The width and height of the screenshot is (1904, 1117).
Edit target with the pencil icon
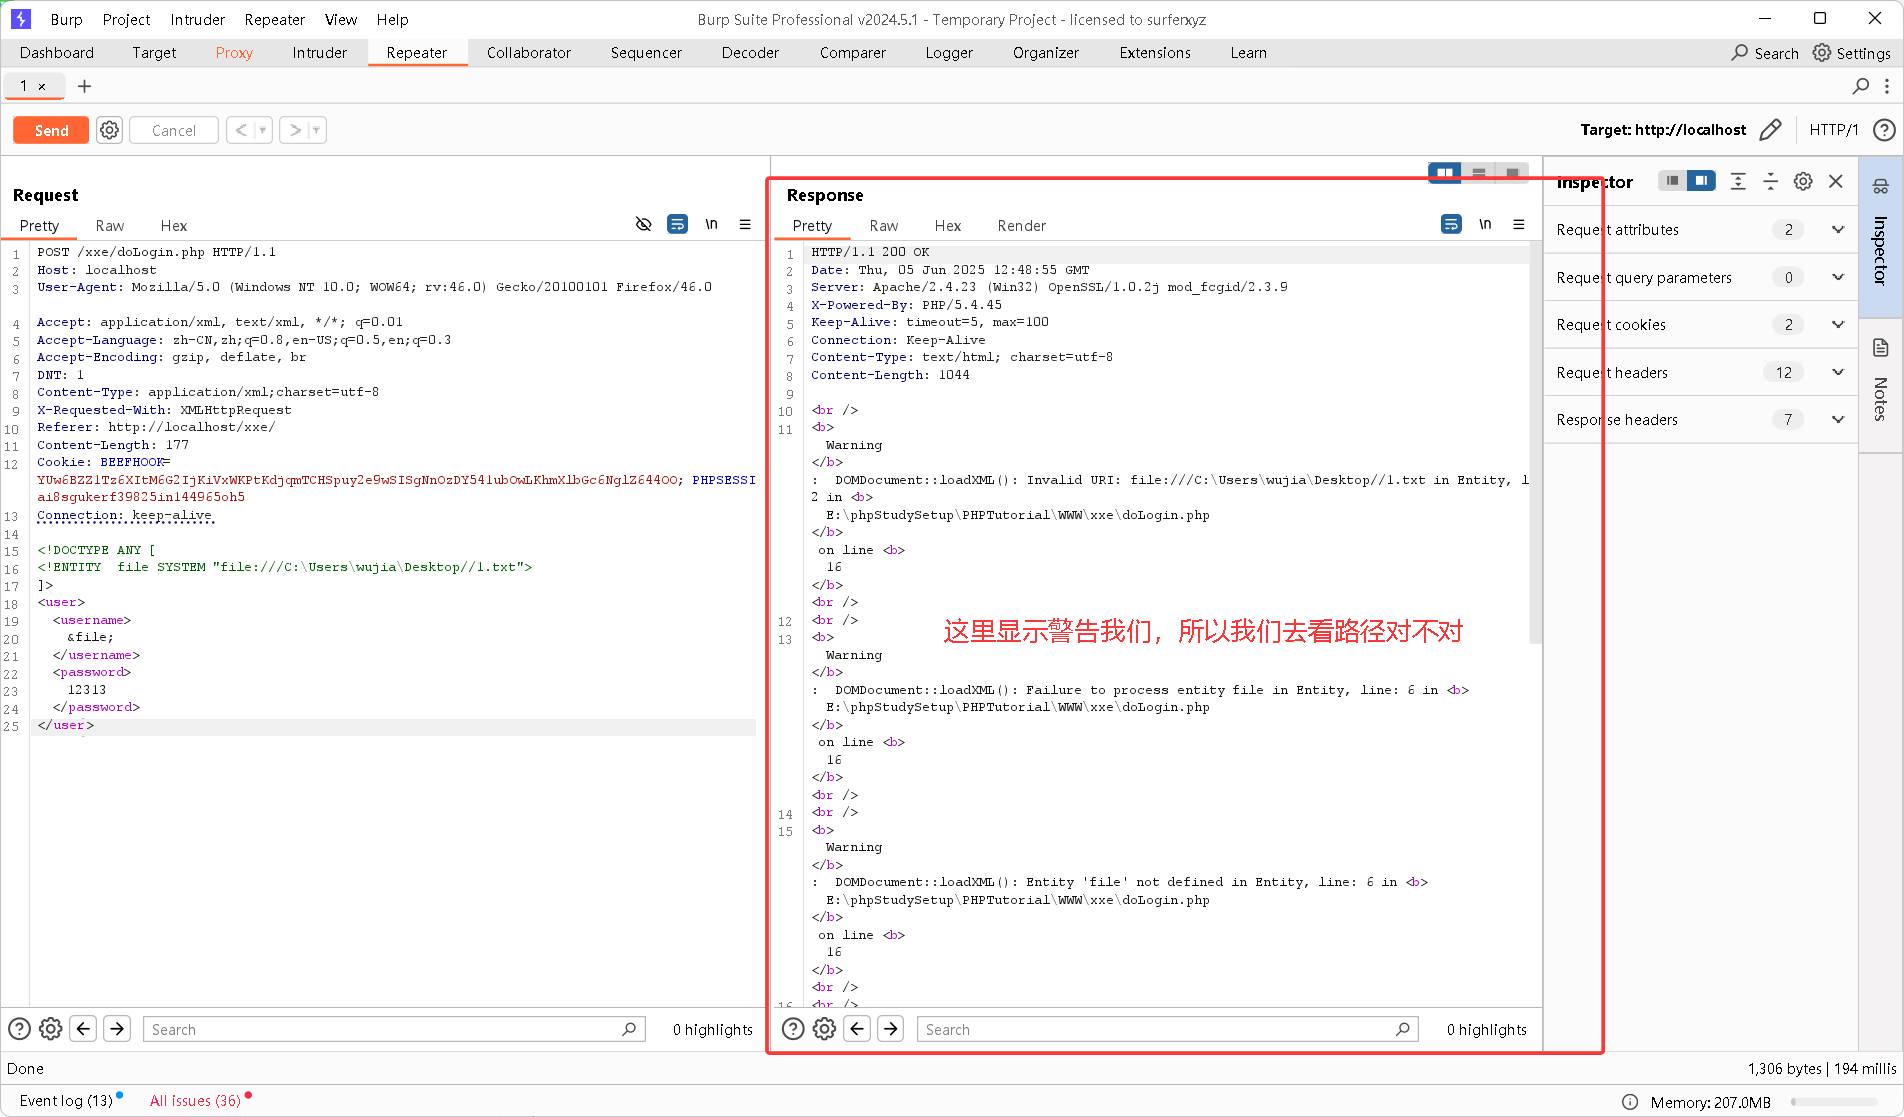(1770, 130)
